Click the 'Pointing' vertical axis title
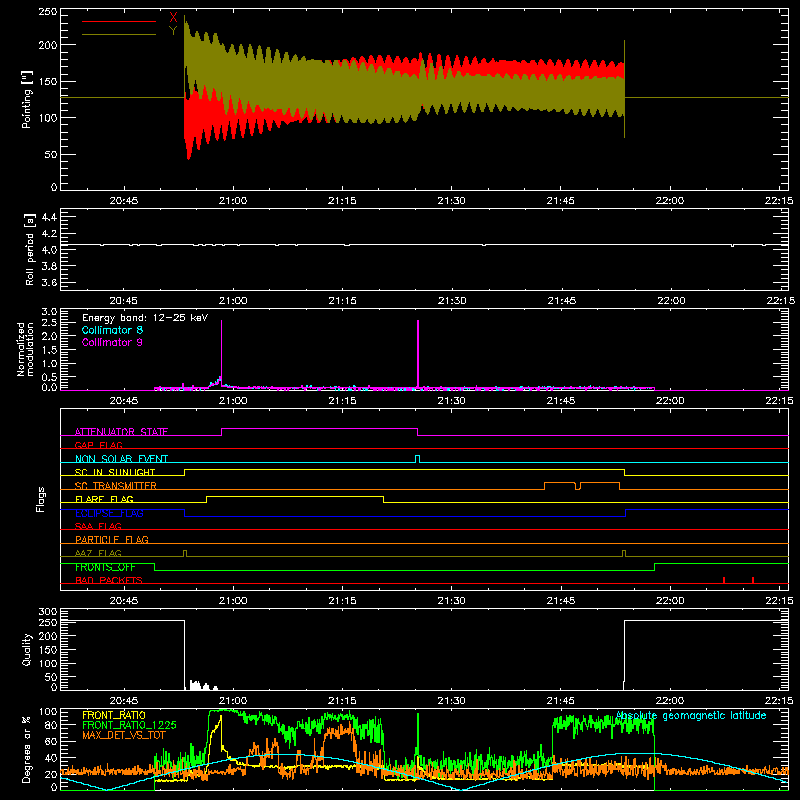800x800 pixels. click(27, 99)
